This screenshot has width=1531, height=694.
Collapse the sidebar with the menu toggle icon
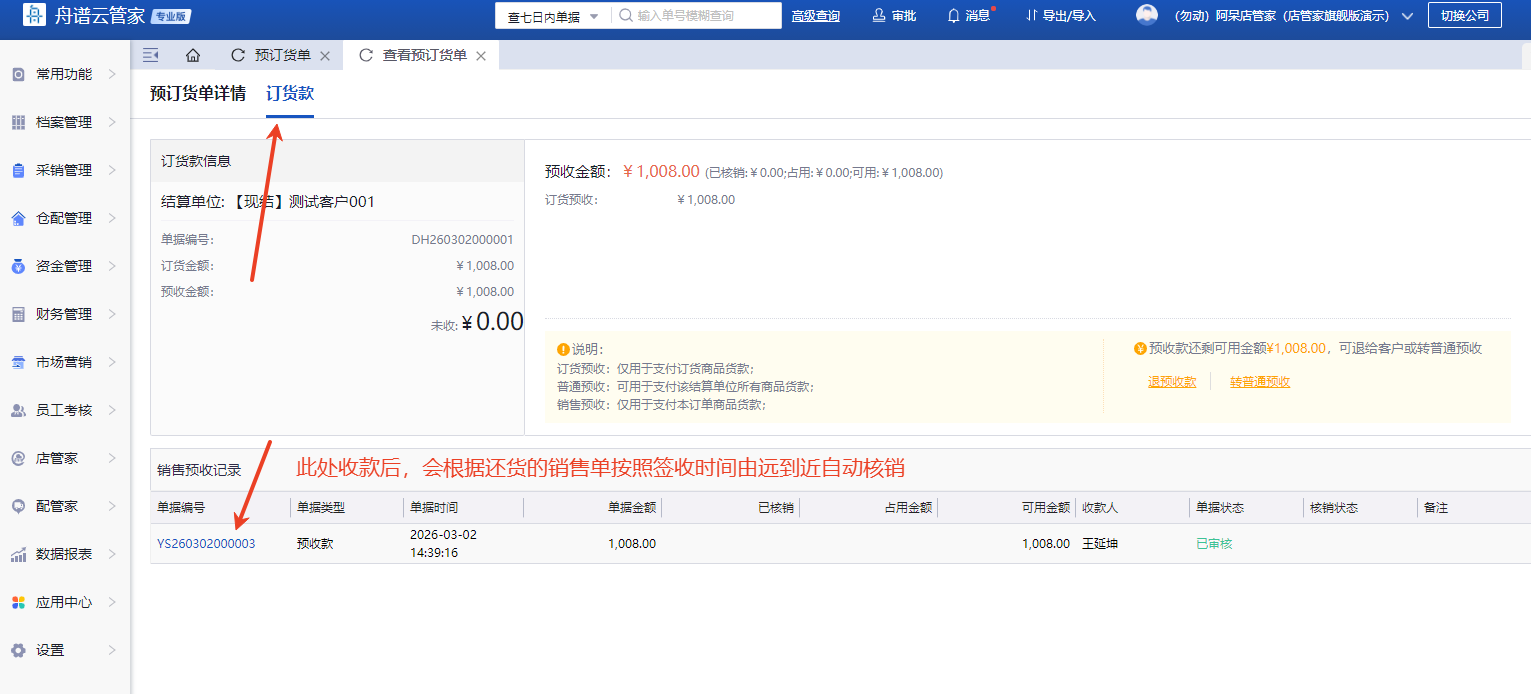(151, 55)
